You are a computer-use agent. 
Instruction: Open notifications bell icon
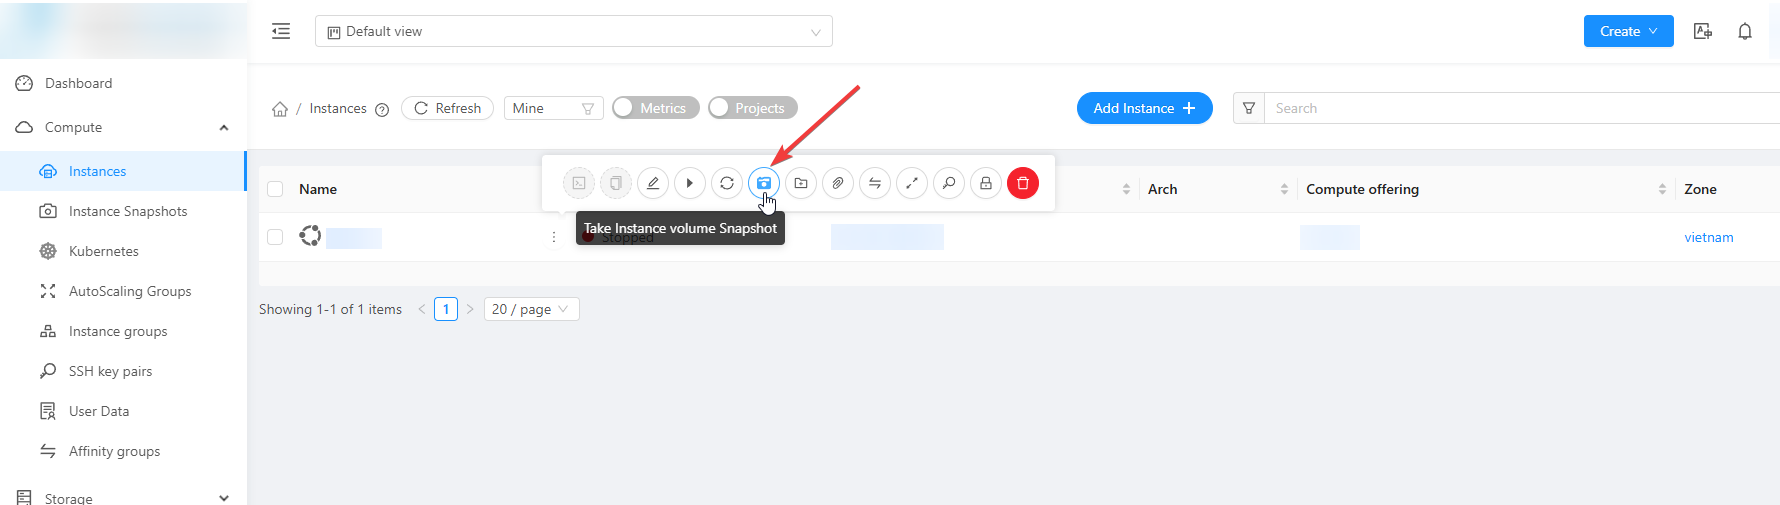tap(1745, 32)
